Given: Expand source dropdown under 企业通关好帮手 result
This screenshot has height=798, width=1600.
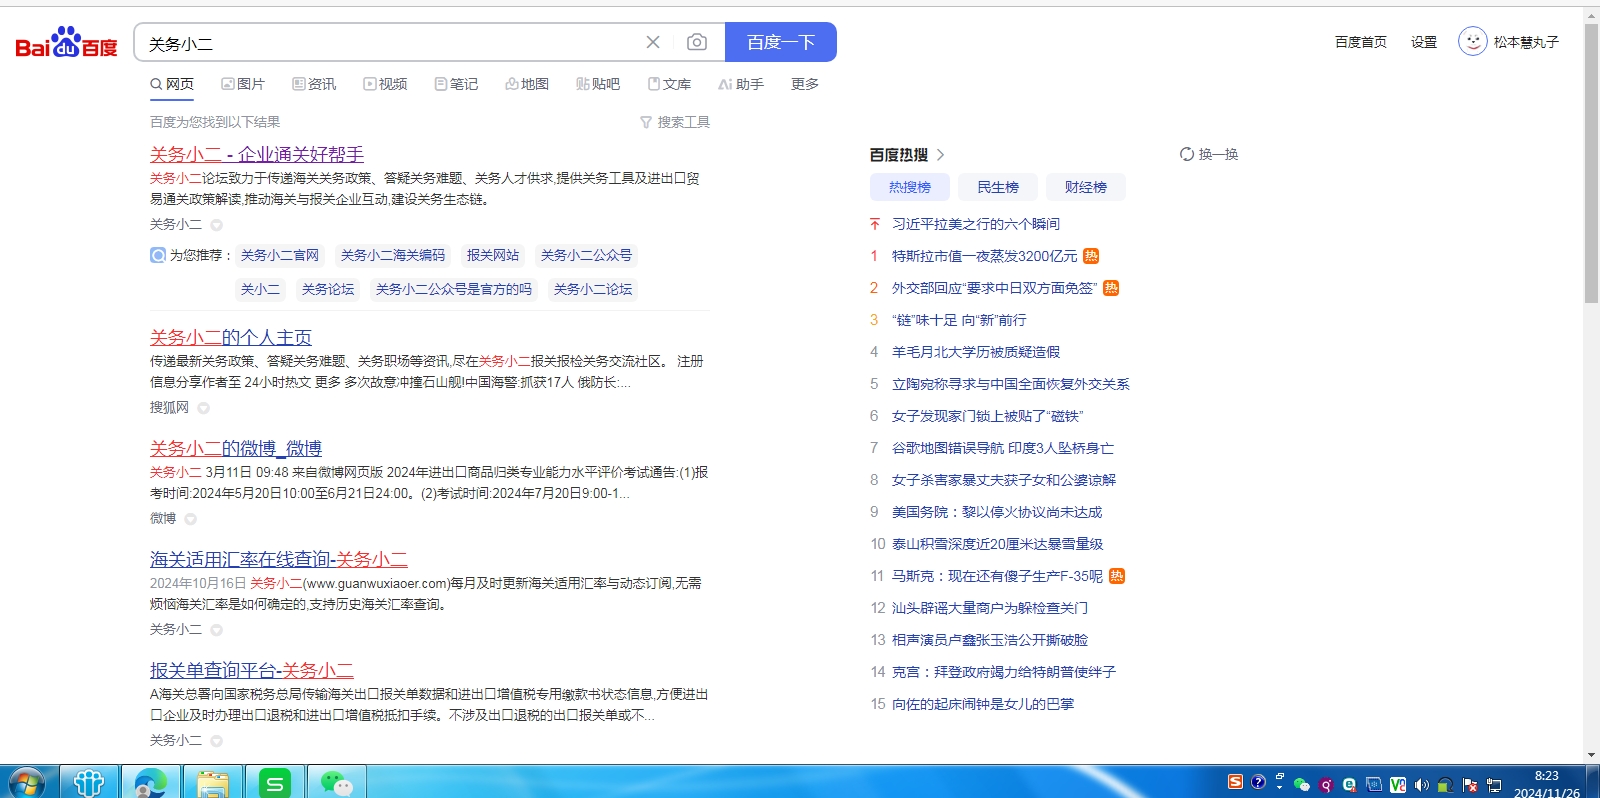Looking at the screenshot, I should (216, 225).
